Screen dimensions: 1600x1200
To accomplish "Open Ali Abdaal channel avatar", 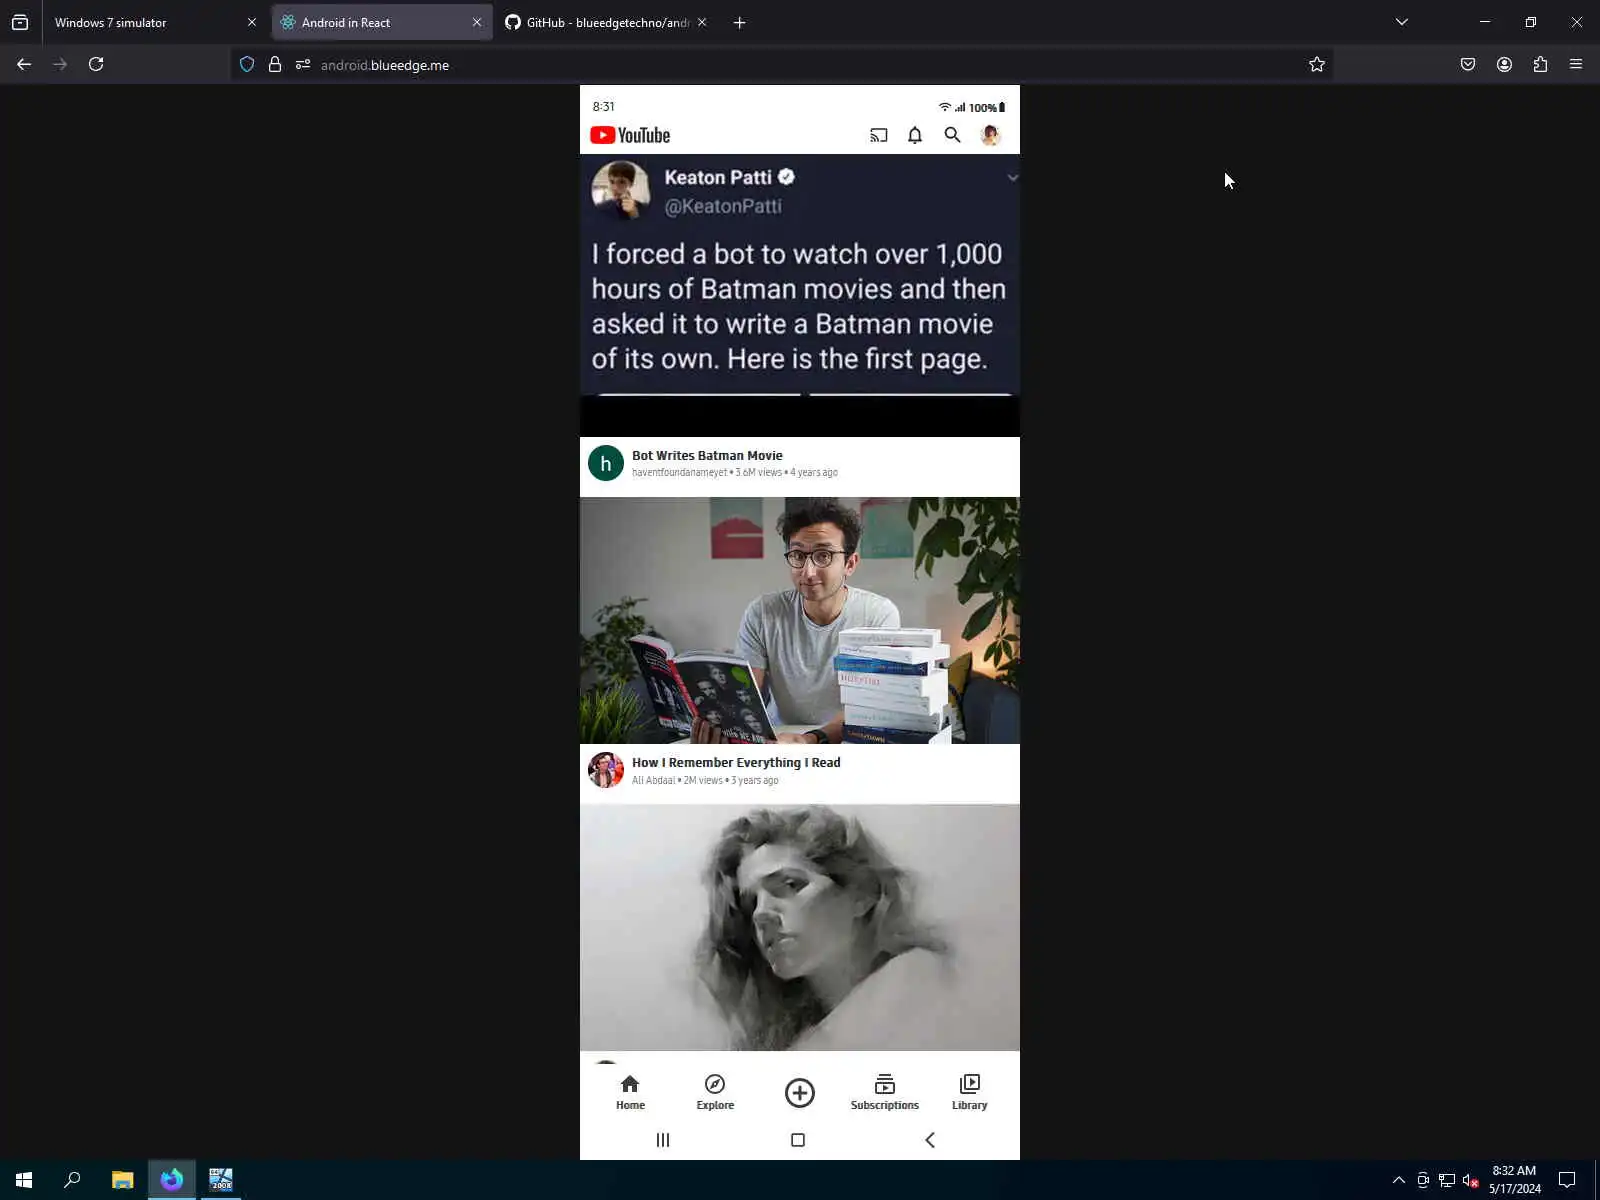I will [x=606, y=770].
